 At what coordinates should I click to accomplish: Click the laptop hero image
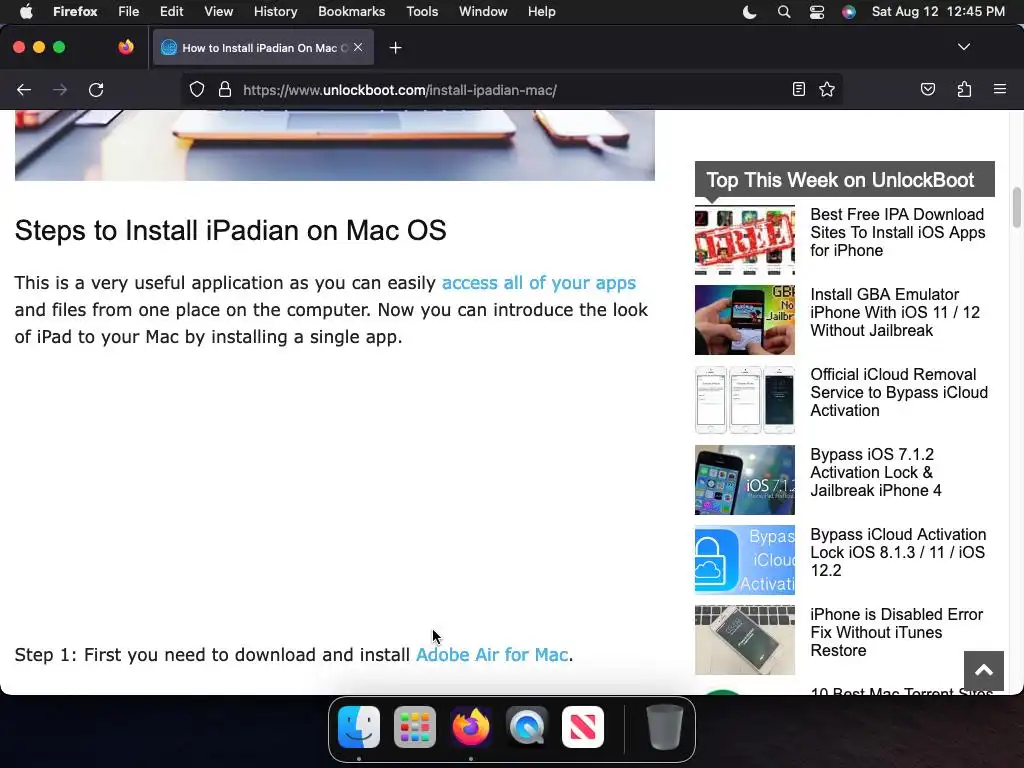334,145
